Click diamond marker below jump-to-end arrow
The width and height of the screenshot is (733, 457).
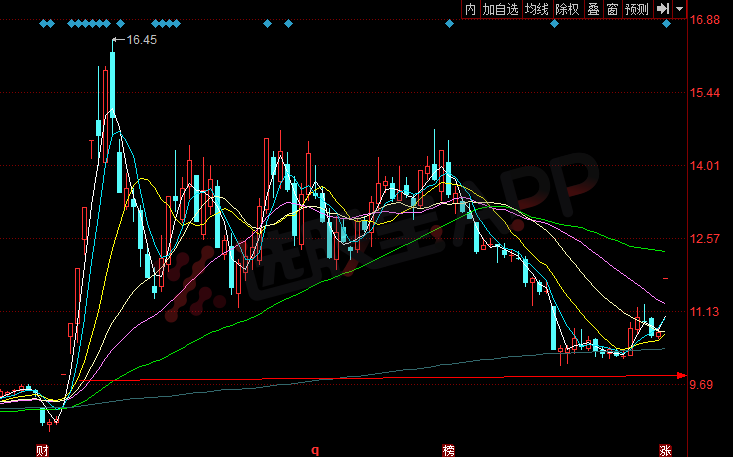tap(667, 23)
